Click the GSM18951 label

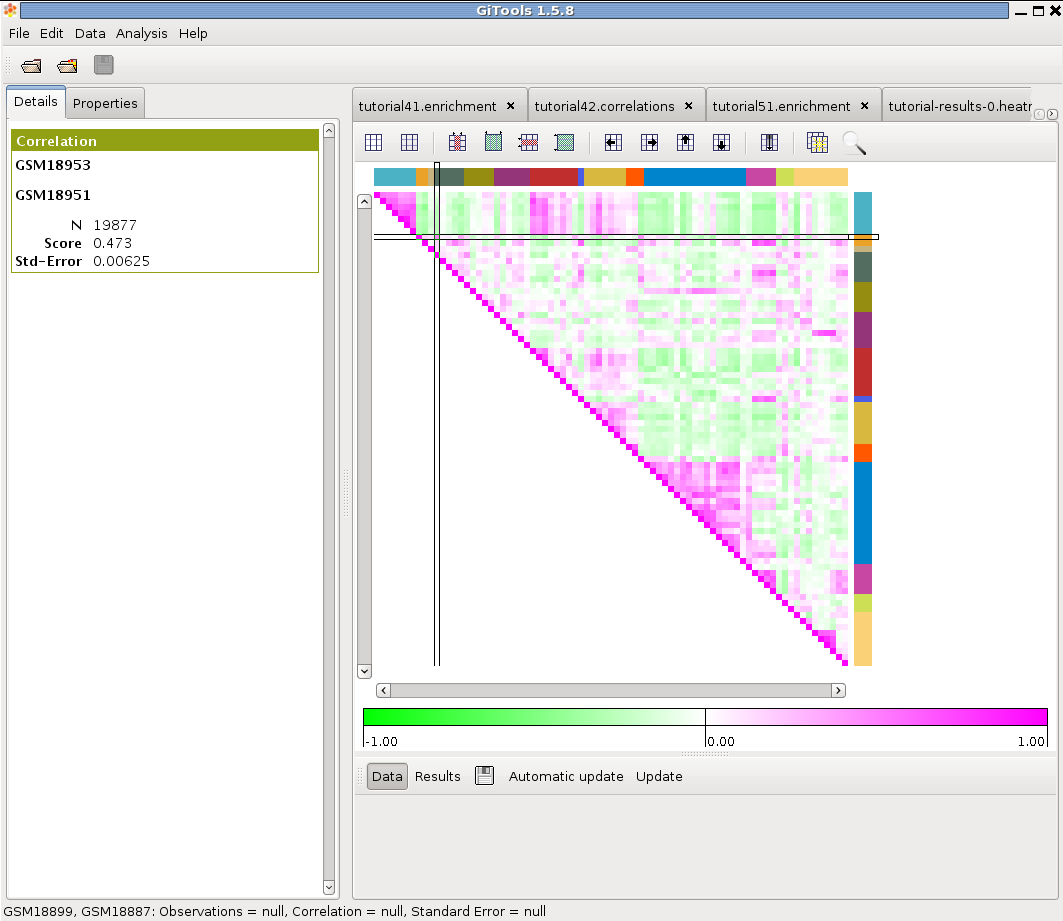tap(53, 195)
